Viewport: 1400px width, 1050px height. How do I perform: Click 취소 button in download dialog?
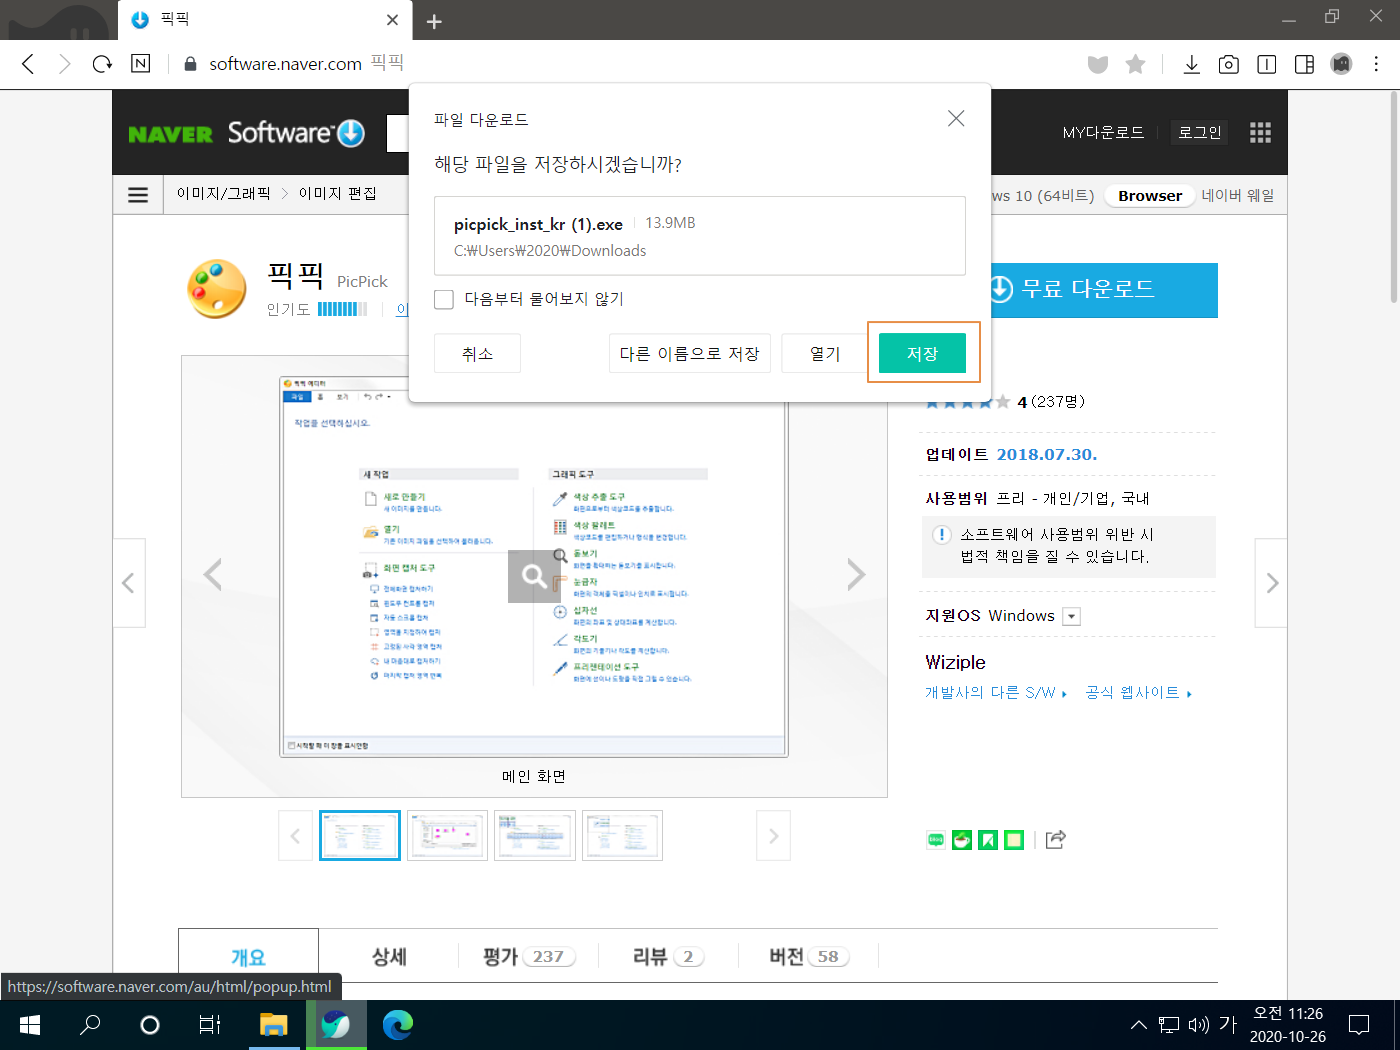click(477, 353)
